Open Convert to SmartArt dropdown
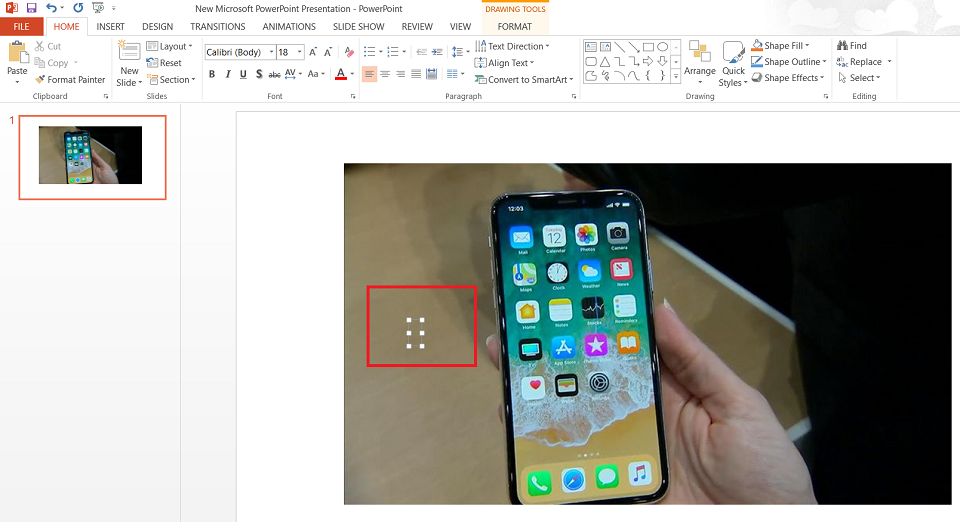Screen dimensions: 960x522 point(524,80)
